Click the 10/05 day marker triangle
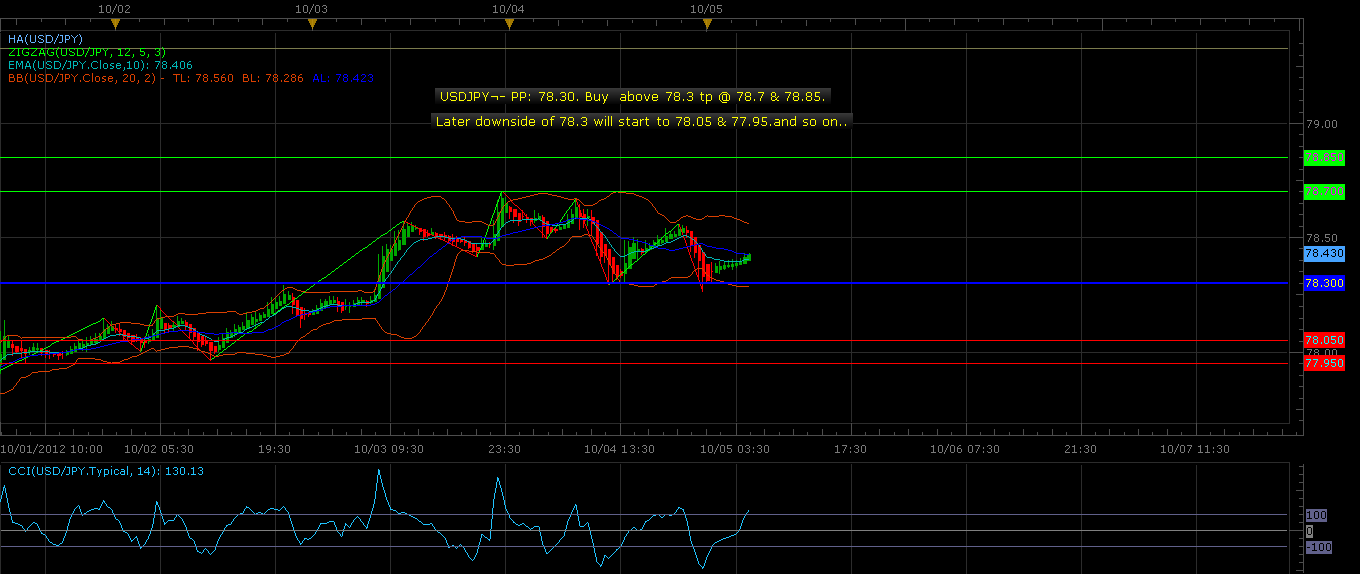 point(706,22)
